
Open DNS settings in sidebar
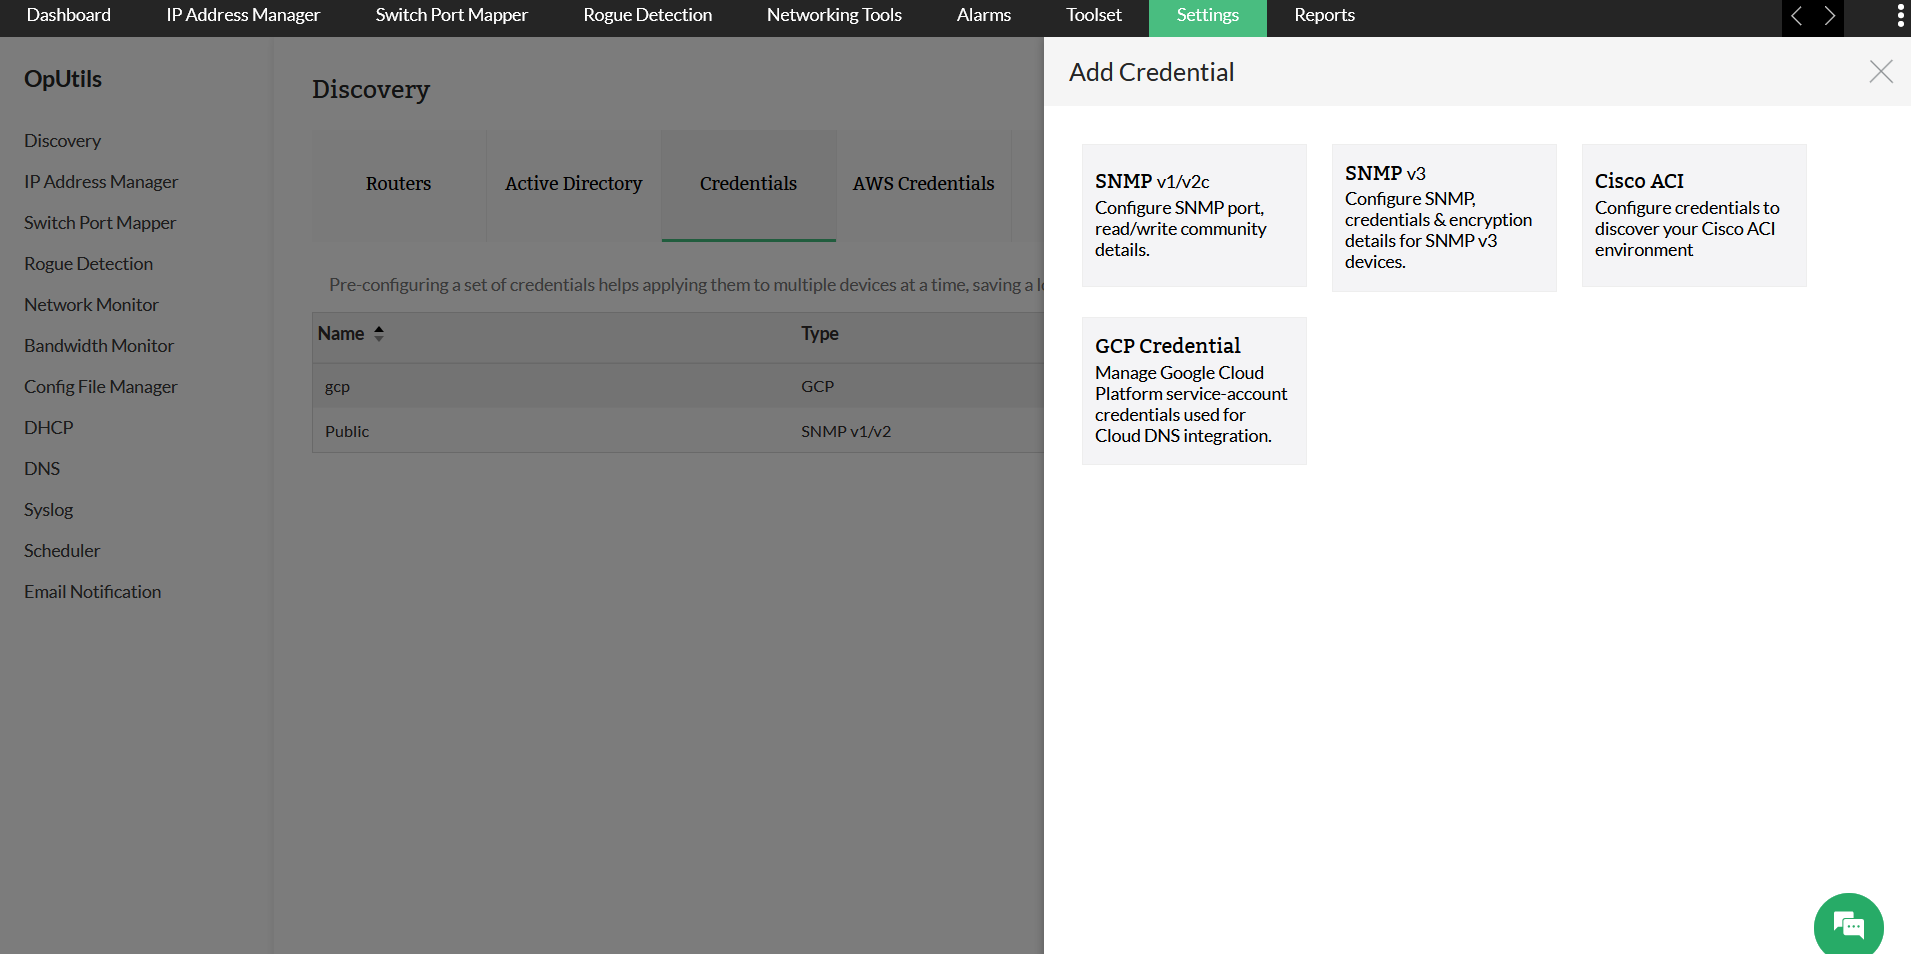pyautogui.click(x=42, y=469)
